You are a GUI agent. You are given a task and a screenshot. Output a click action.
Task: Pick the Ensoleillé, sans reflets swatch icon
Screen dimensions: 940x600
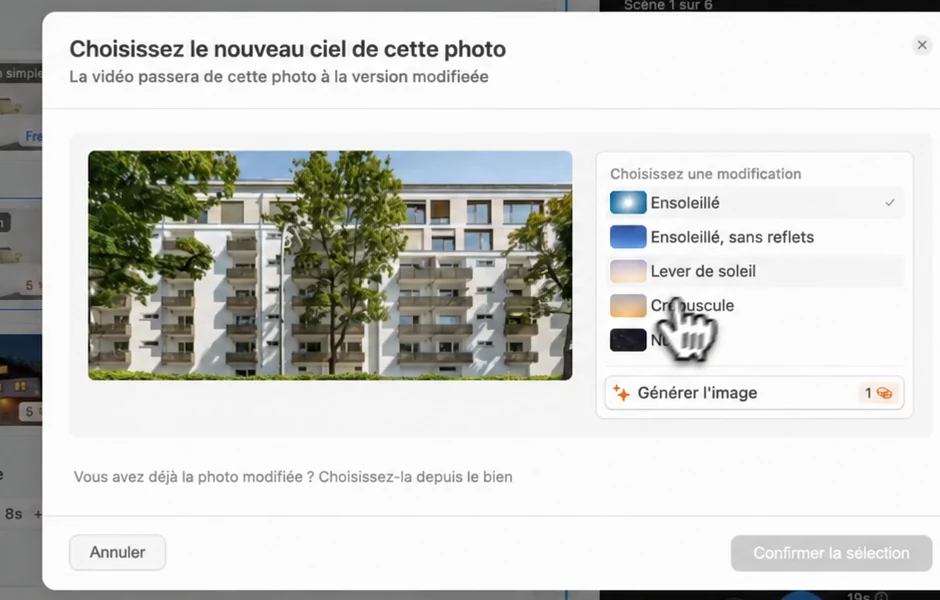[628, 237]
